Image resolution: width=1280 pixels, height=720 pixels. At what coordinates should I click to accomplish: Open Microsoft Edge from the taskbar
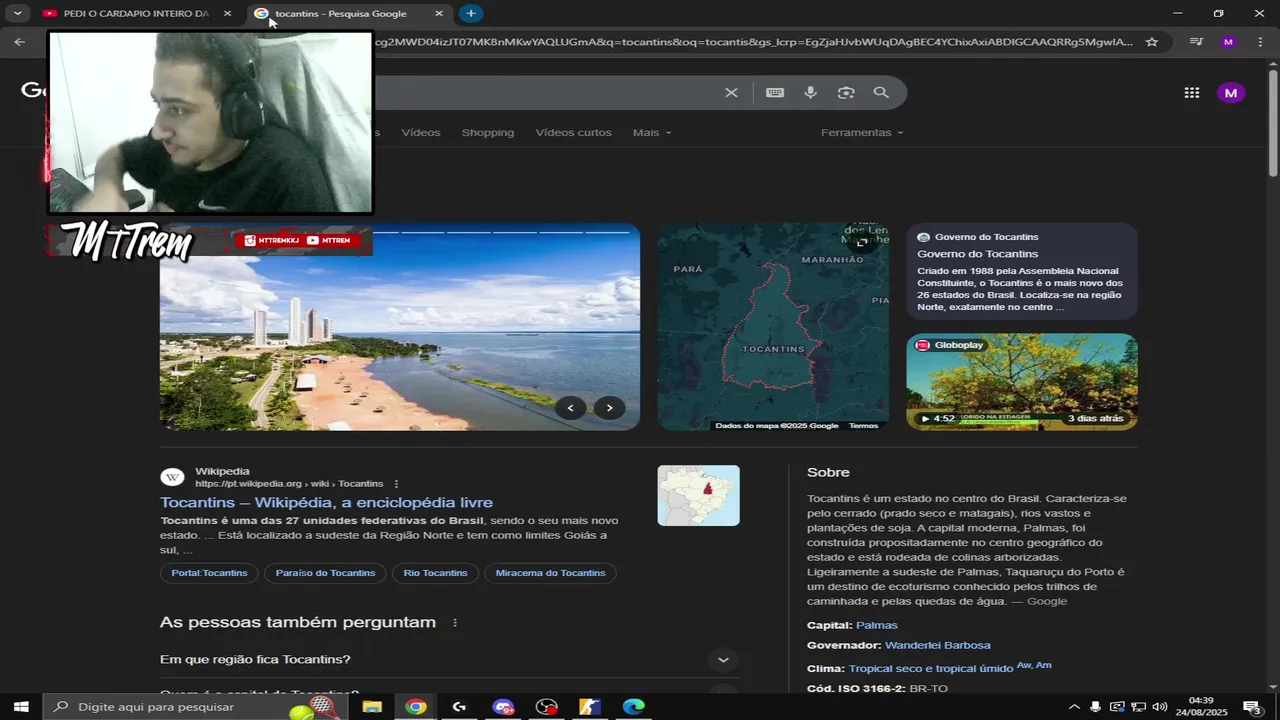634,707
